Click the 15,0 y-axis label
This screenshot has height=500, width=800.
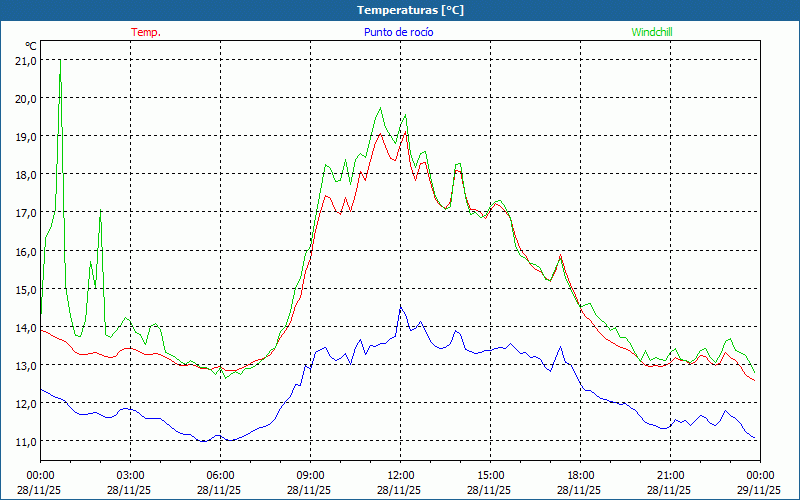pyautogui.click(x=26, y=288)
